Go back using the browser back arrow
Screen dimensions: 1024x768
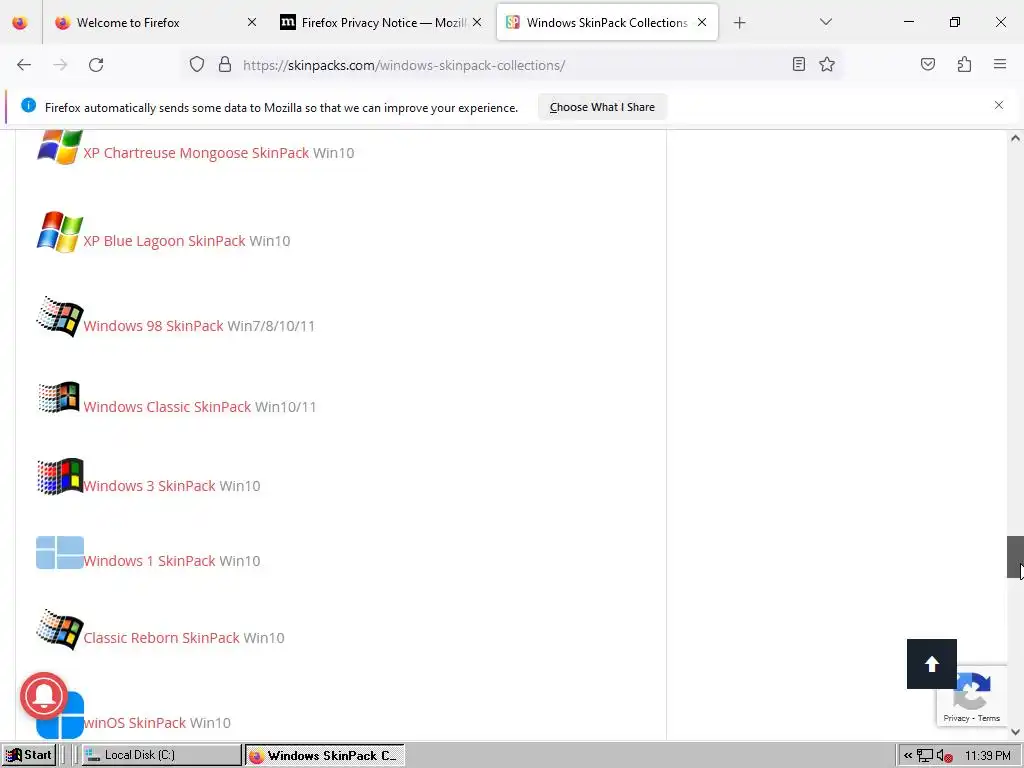pos(24,65)
